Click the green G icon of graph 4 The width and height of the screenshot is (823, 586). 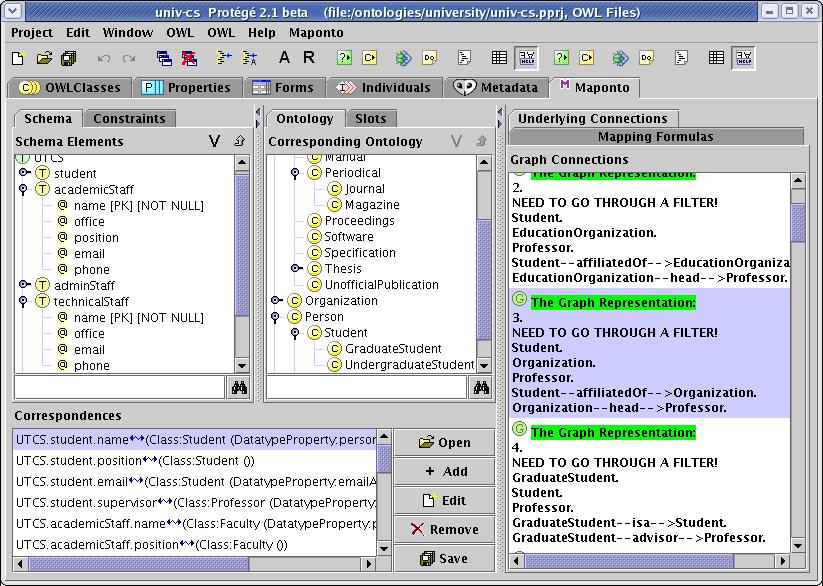coord(519,429)
